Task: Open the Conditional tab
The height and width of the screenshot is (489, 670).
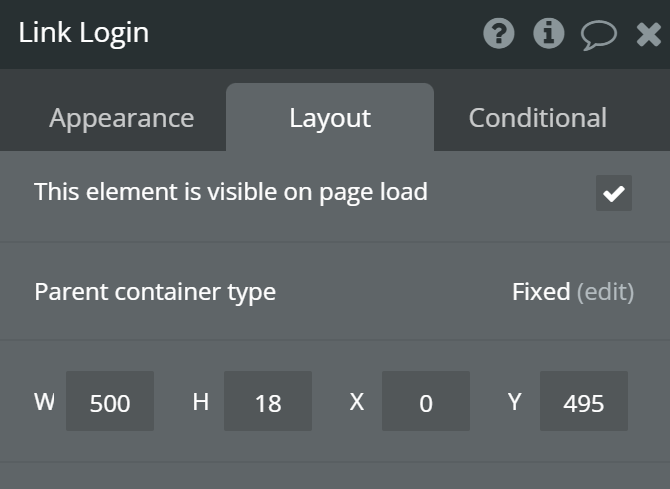Action: click(537, 118)
